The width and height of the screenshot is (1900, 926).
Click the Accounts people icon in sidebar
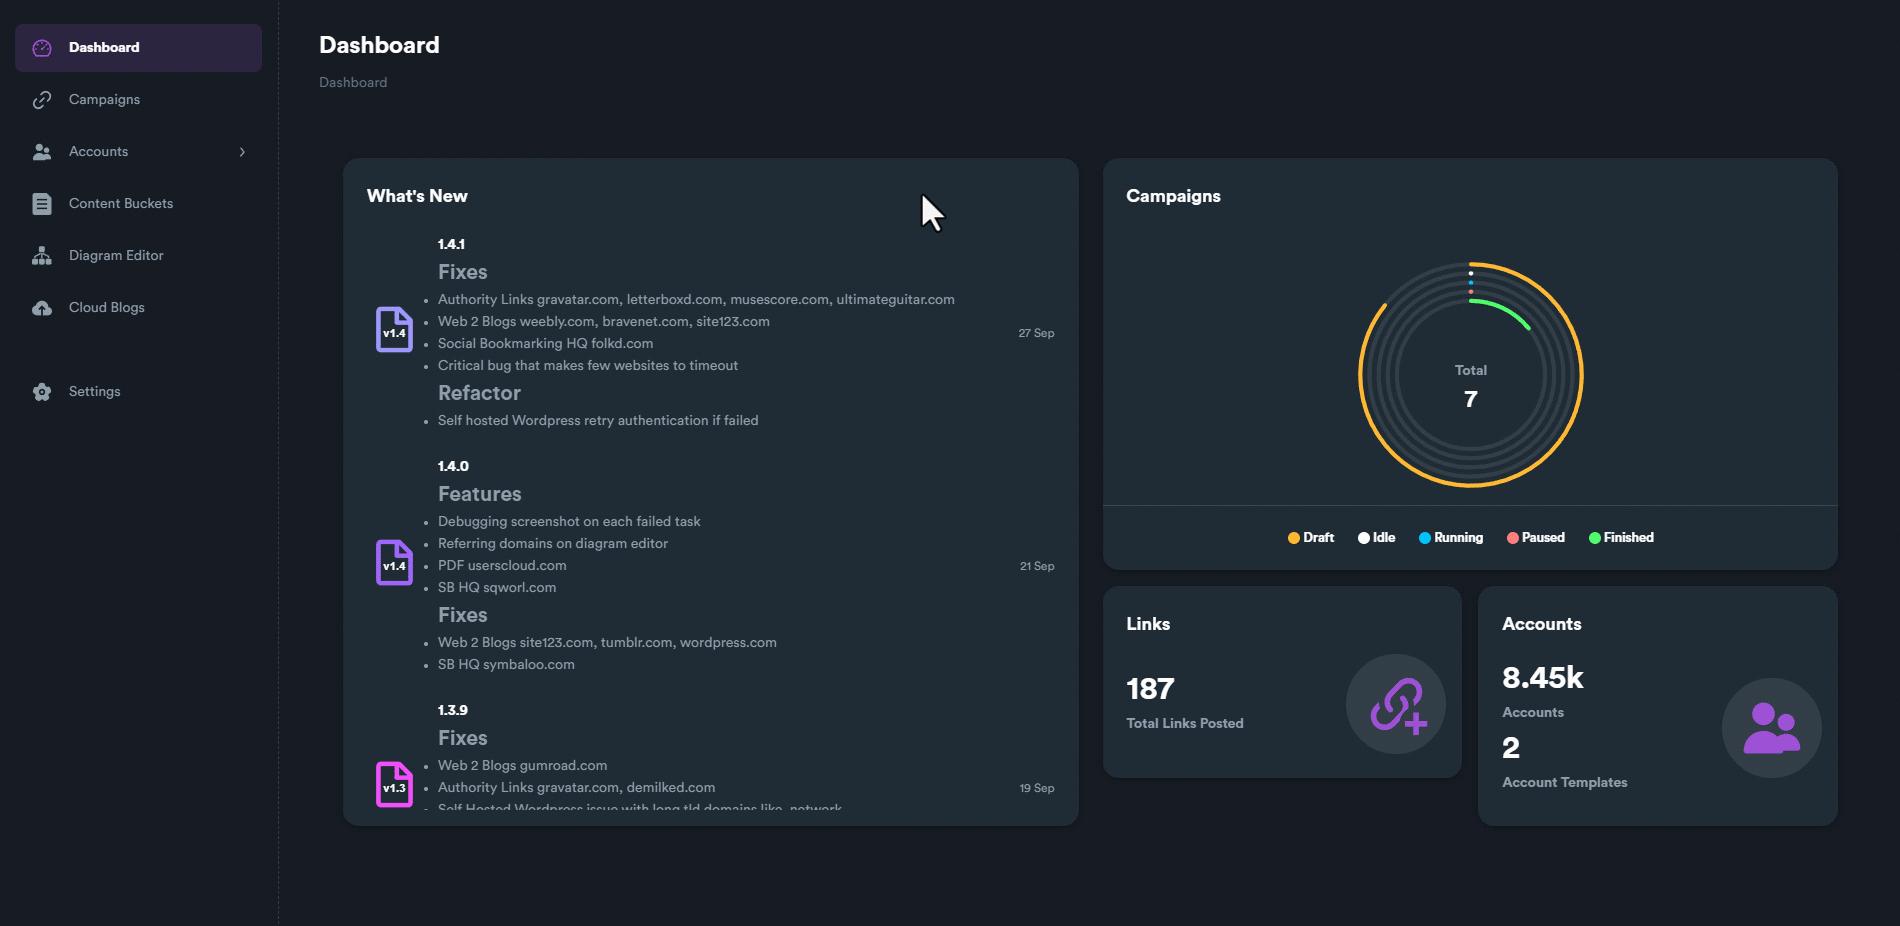click(42, 152)
